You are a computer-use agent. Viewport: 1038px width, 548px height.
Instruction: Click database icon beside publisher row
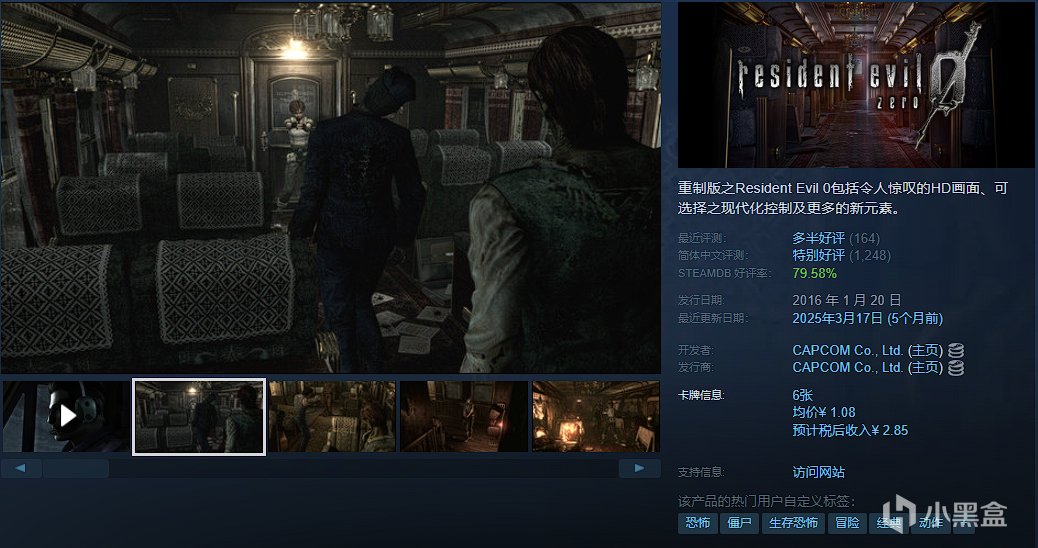point(955,368)
